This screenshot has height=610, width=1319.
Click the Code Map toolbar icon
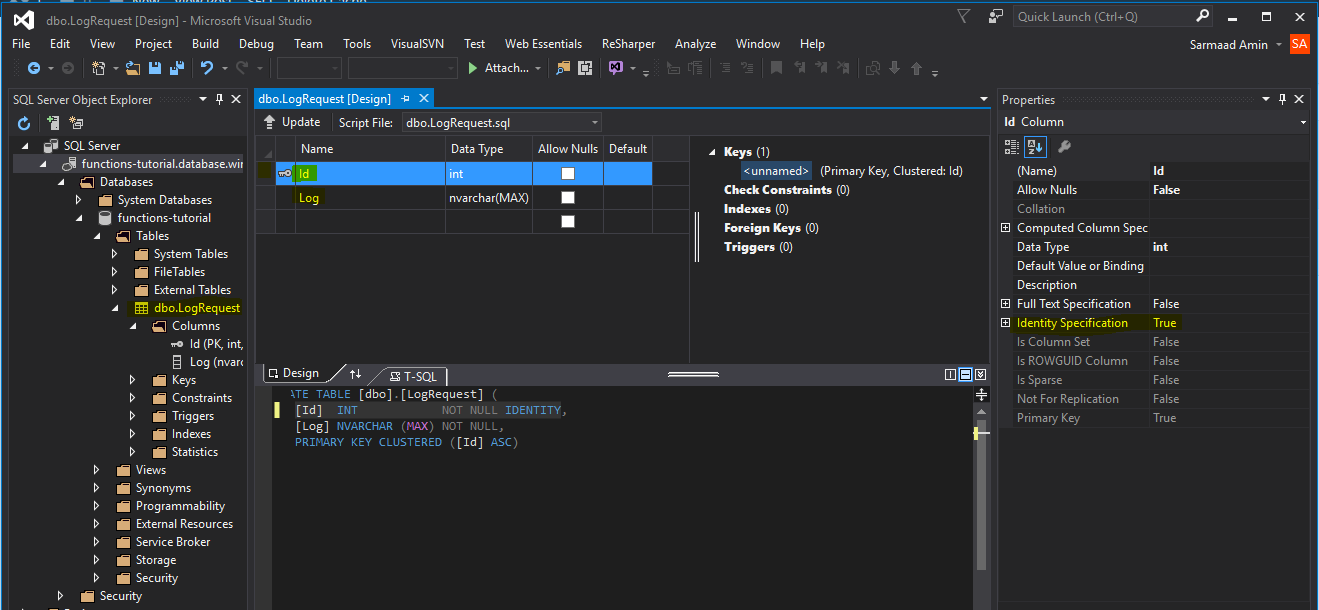[585, 68]
